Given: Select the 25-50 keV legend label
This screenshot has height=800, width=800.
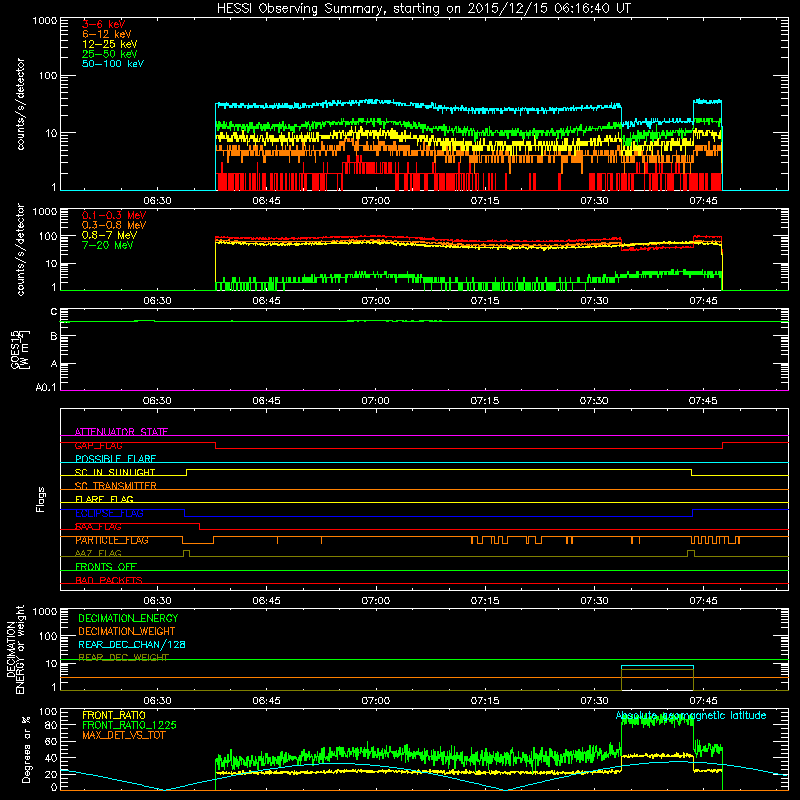Looking at the screenshot, I should click(x=110, y=54).
